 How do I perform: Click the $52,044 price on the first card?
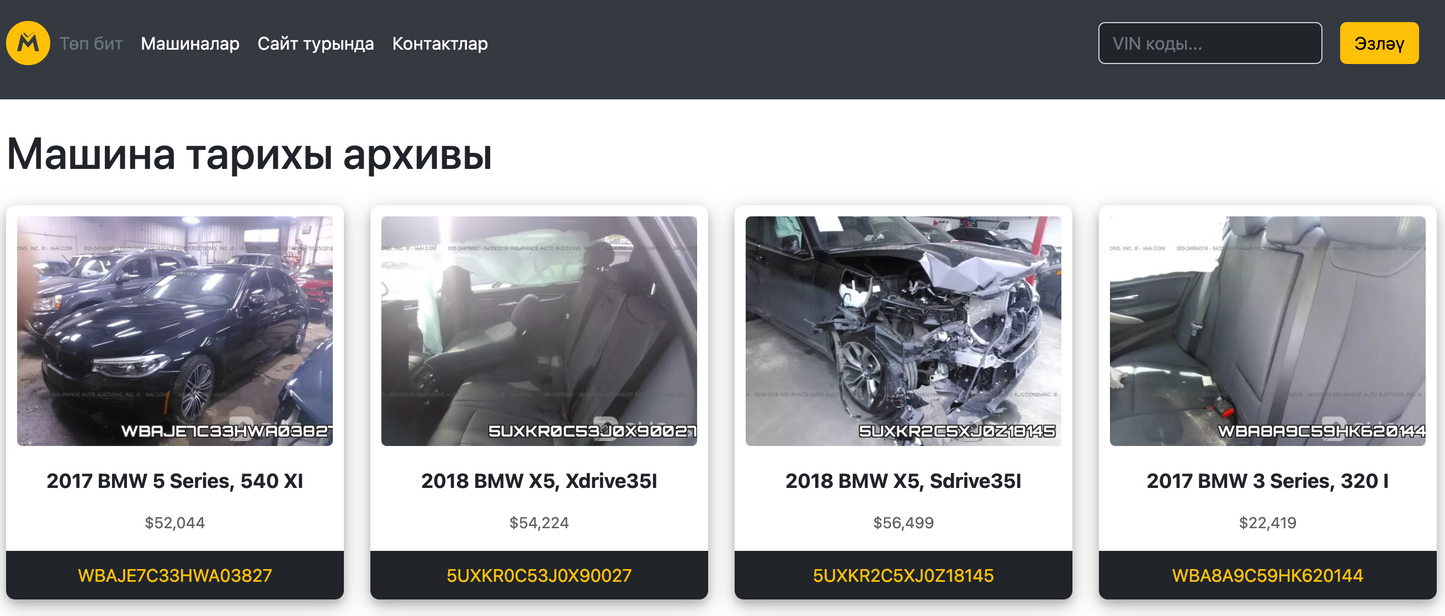[175, 522]
